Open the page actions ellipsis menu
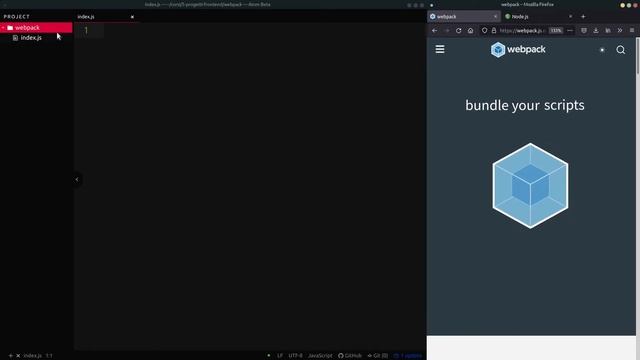 (570, 31)
